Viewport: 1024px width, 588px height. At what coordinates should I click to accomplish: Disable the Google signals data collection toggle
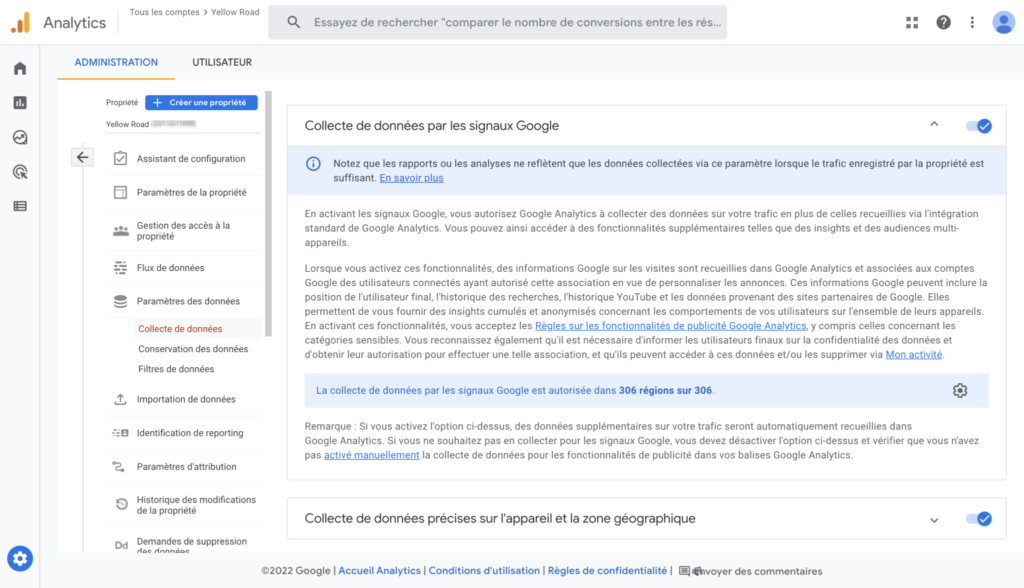tap(978, 126)
